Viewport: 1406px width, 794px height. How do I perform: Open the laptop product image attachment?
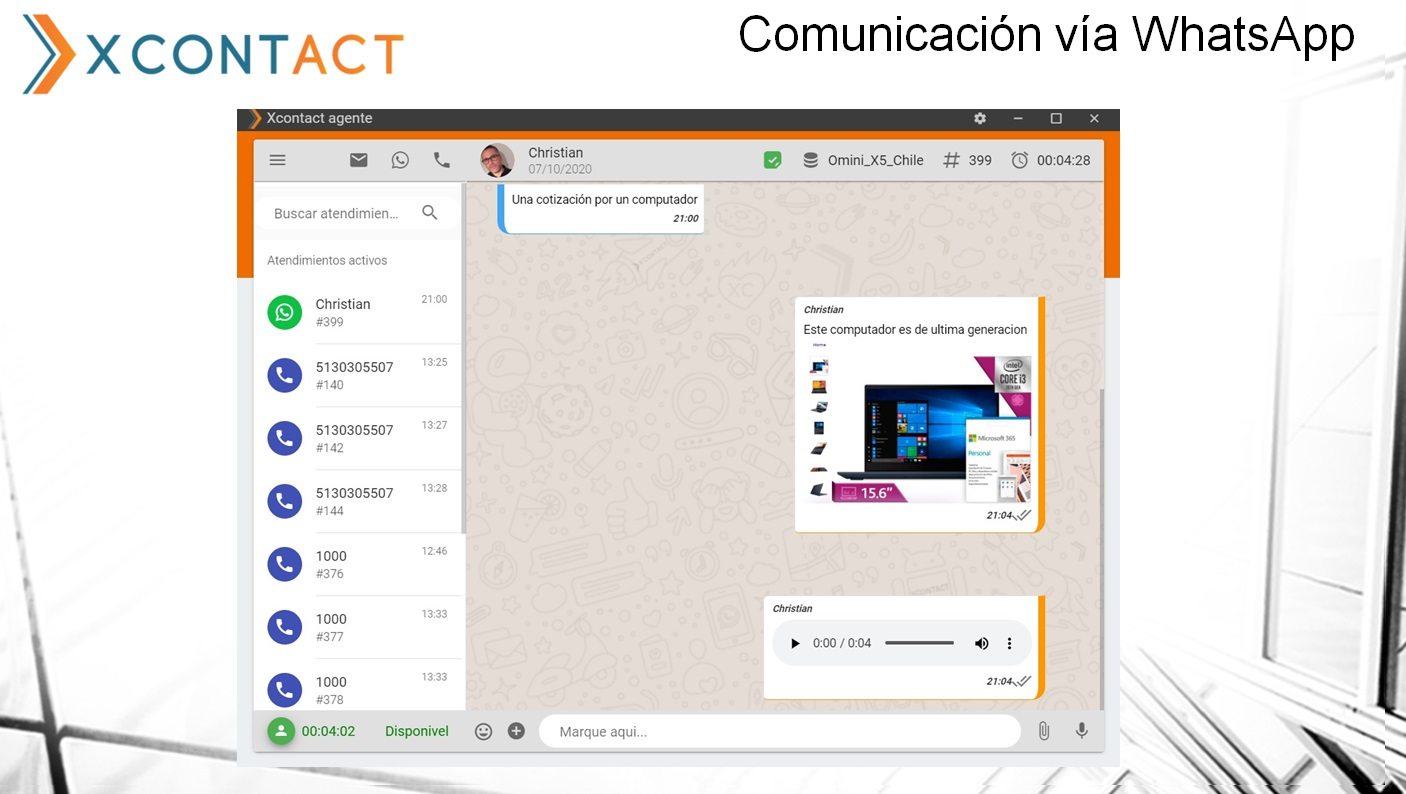pos(920,422)
